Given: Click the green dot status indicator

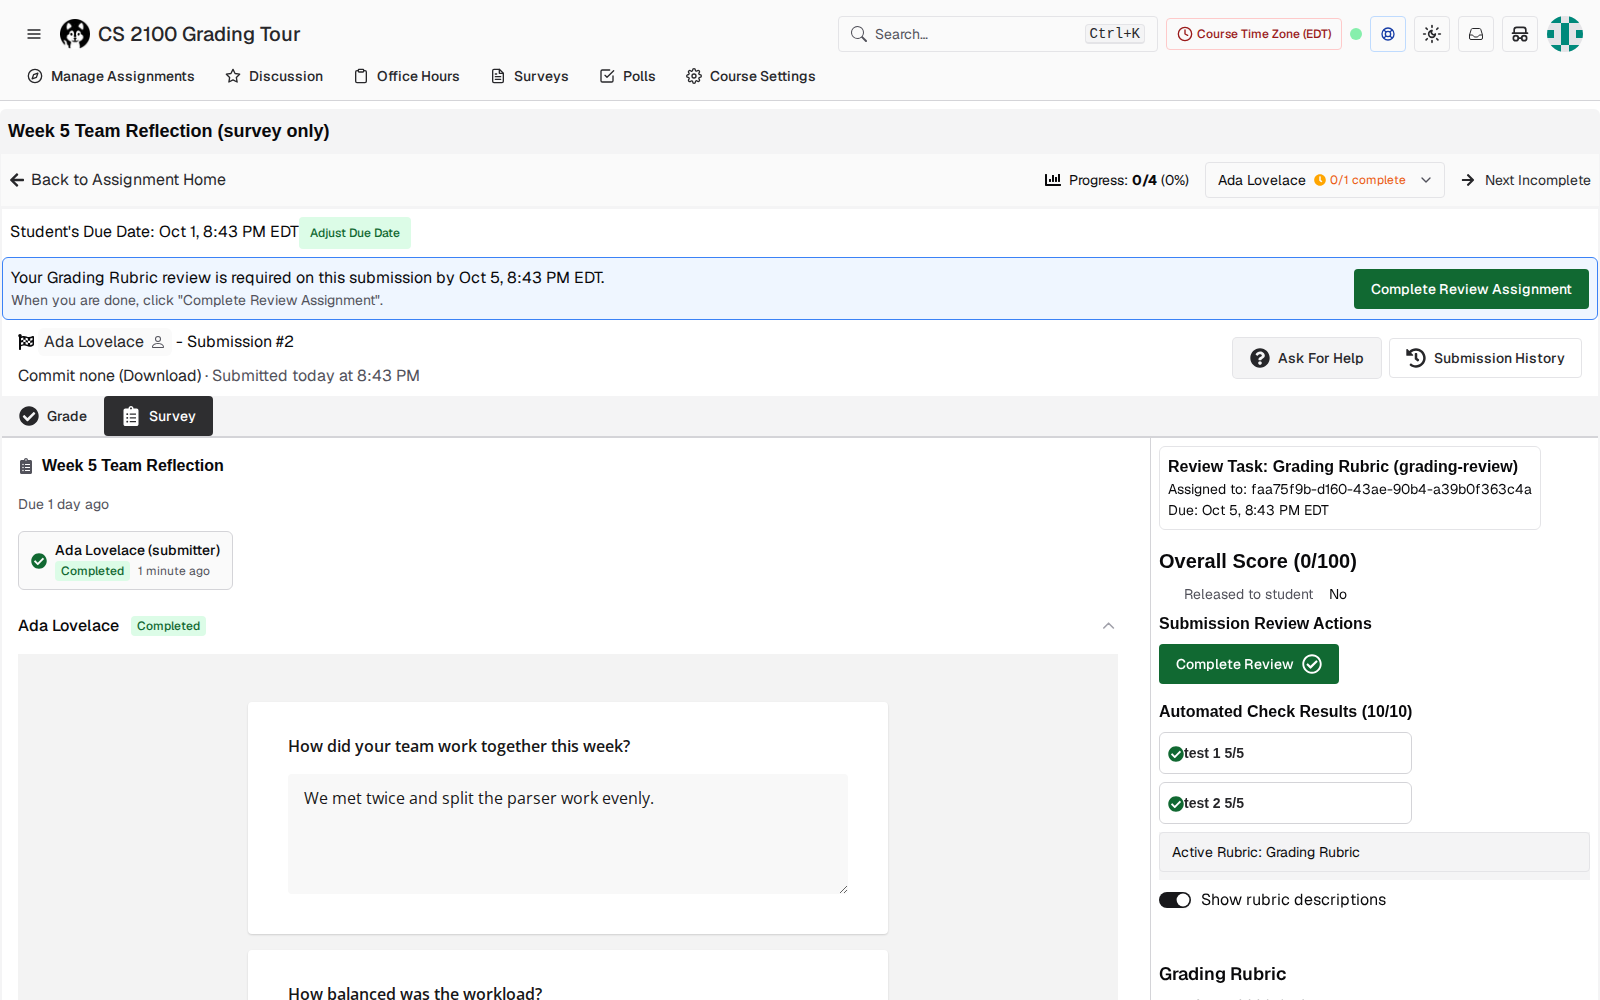Looking at the screenshot, I should coord(1356,34).
